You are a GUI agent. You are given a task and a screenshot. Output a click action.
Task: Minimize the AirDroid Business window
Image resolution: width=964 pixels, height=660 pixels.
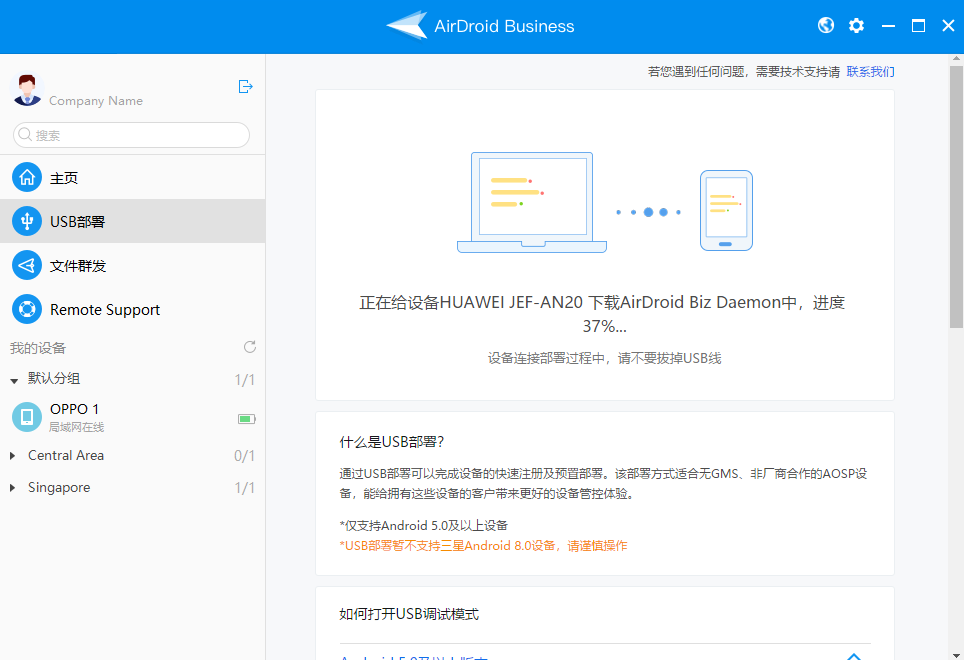click(x=888, y=26)
